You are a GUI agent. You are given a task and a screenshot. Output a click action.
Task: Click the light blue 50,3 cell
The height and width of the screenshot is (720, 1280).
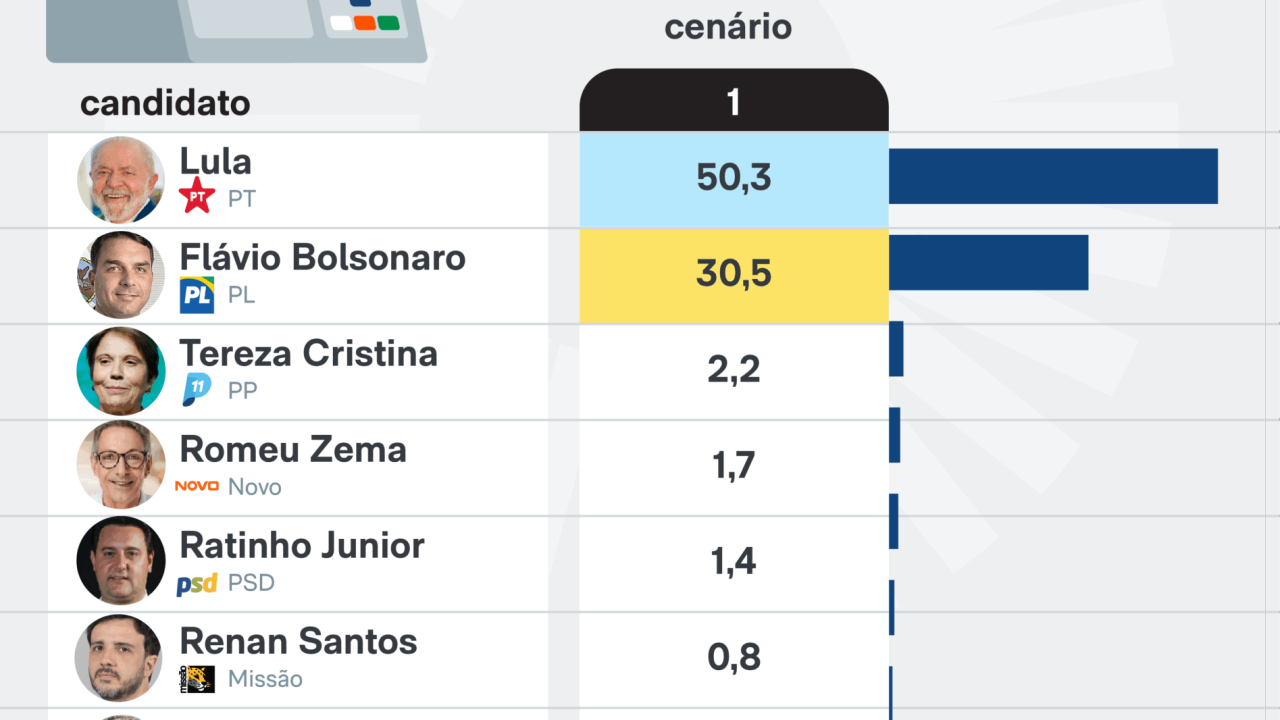pos(734,179)
